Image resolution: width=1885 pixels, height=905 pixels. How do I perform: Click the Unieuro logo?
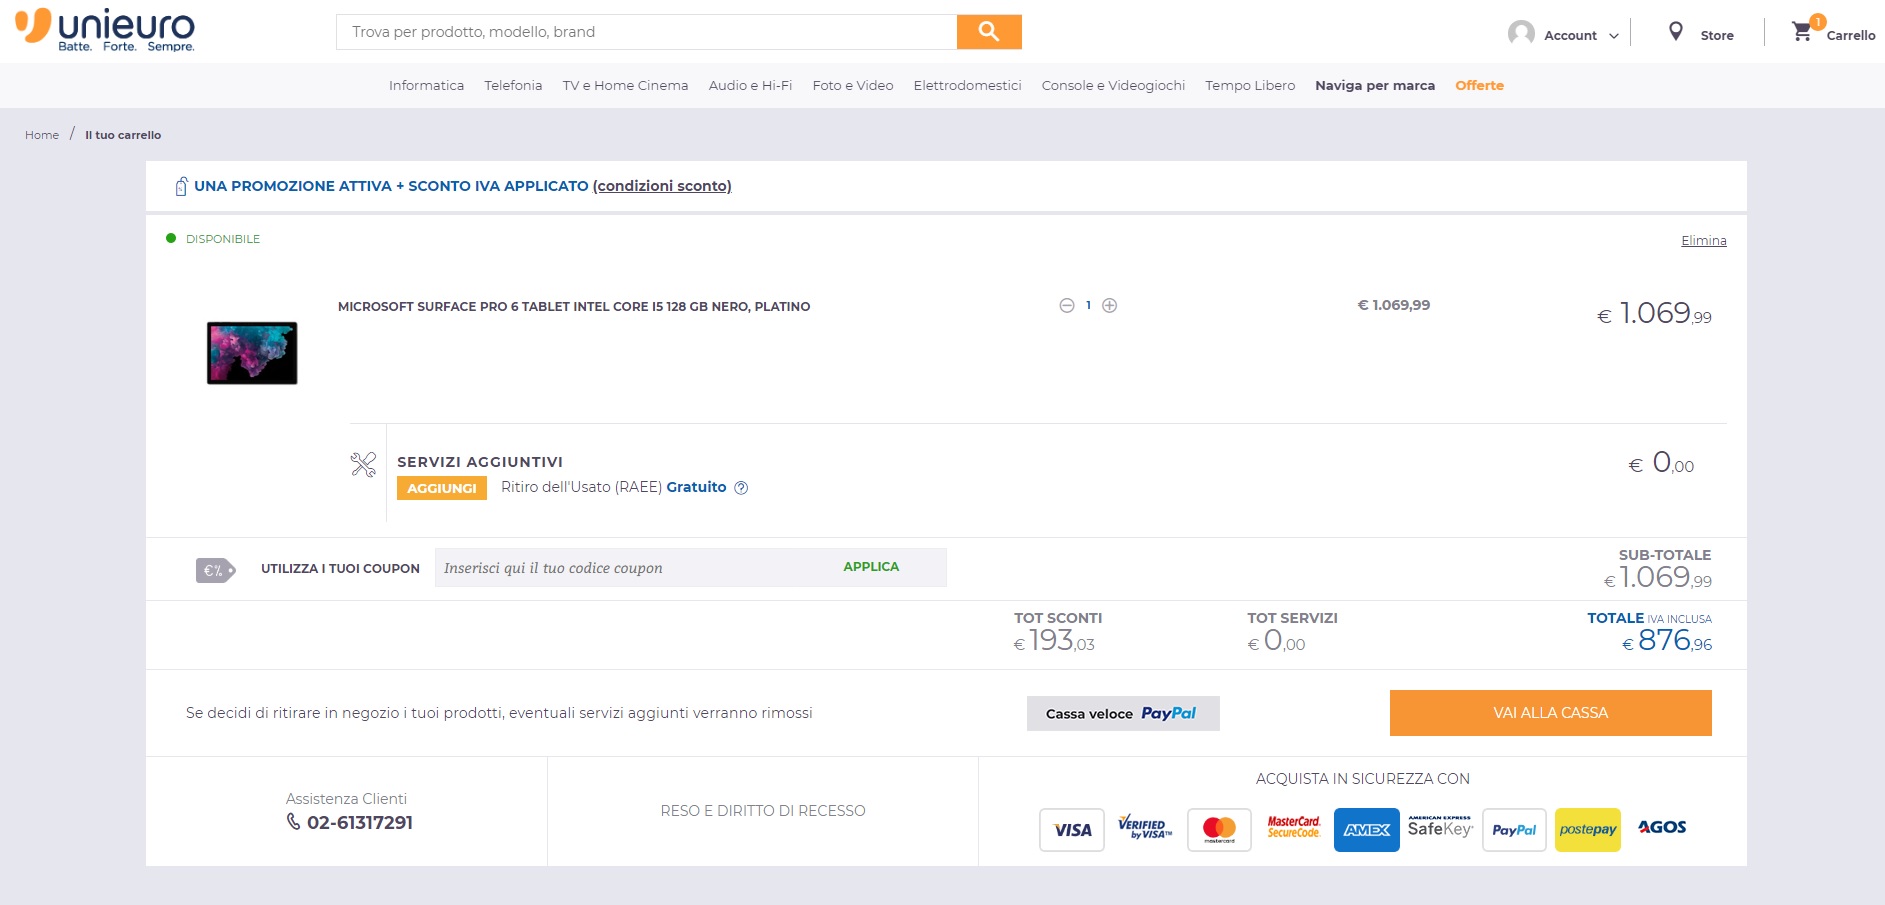pyautogui.click(x=105, y=30)
